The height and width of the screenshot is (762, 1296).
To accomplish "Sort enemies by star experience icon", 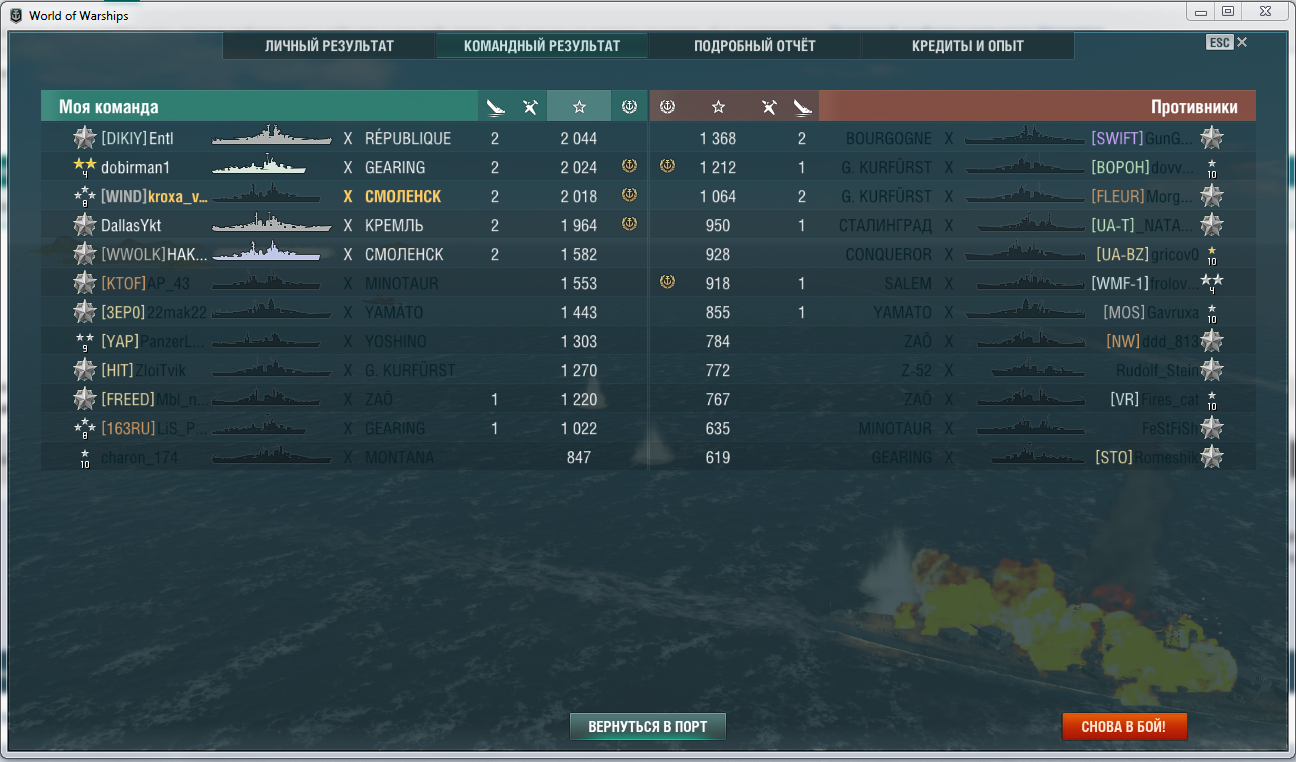I will [718, 107].
